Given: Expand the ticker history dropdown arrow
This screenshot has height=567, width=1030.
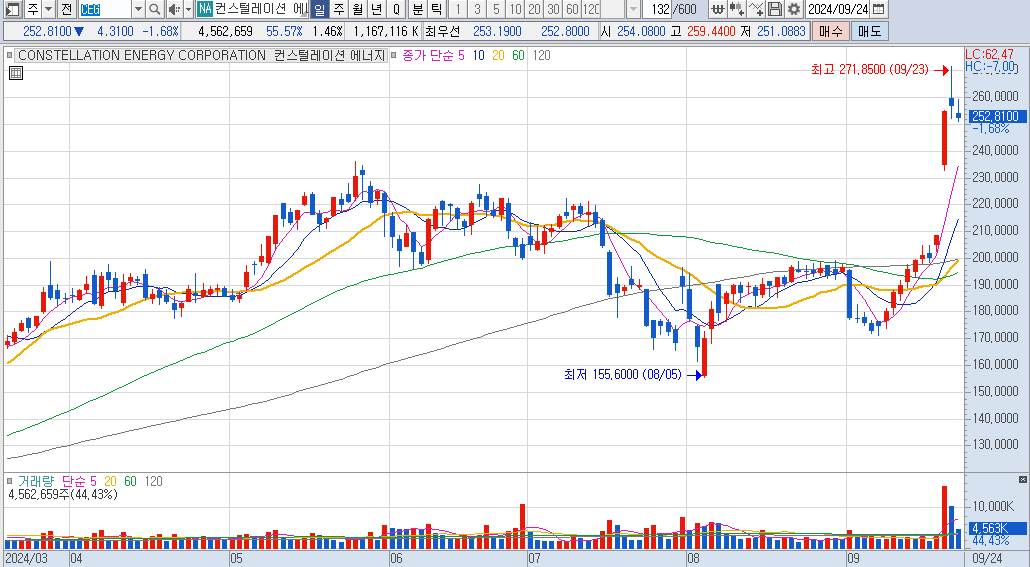Looking at the screenshot, I should [138, 9].
